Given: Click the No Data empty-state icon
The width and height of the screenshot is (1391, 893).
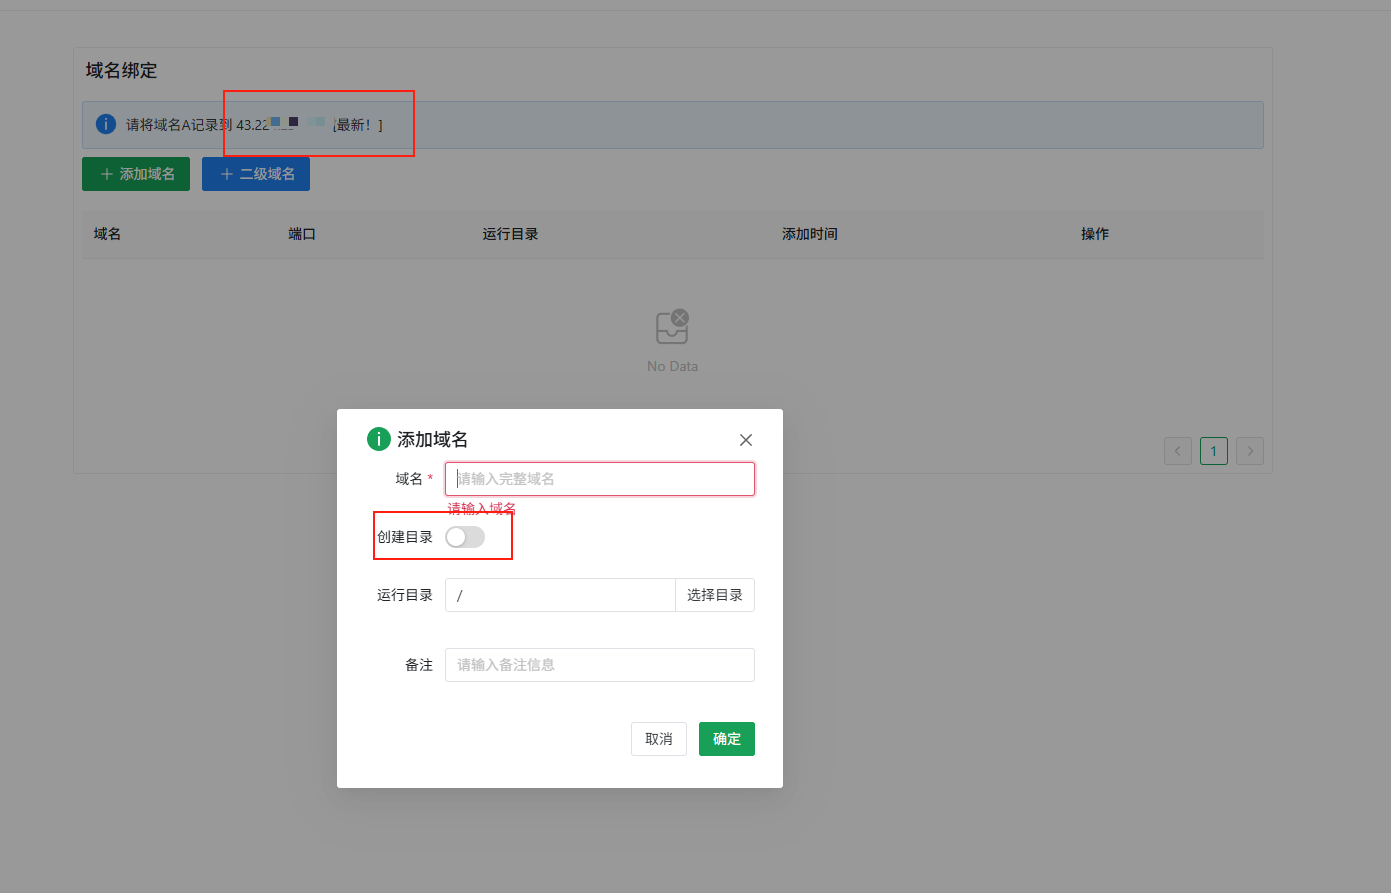Looking at the screenshot, I should pyautogui.click(x=672, y=327).
